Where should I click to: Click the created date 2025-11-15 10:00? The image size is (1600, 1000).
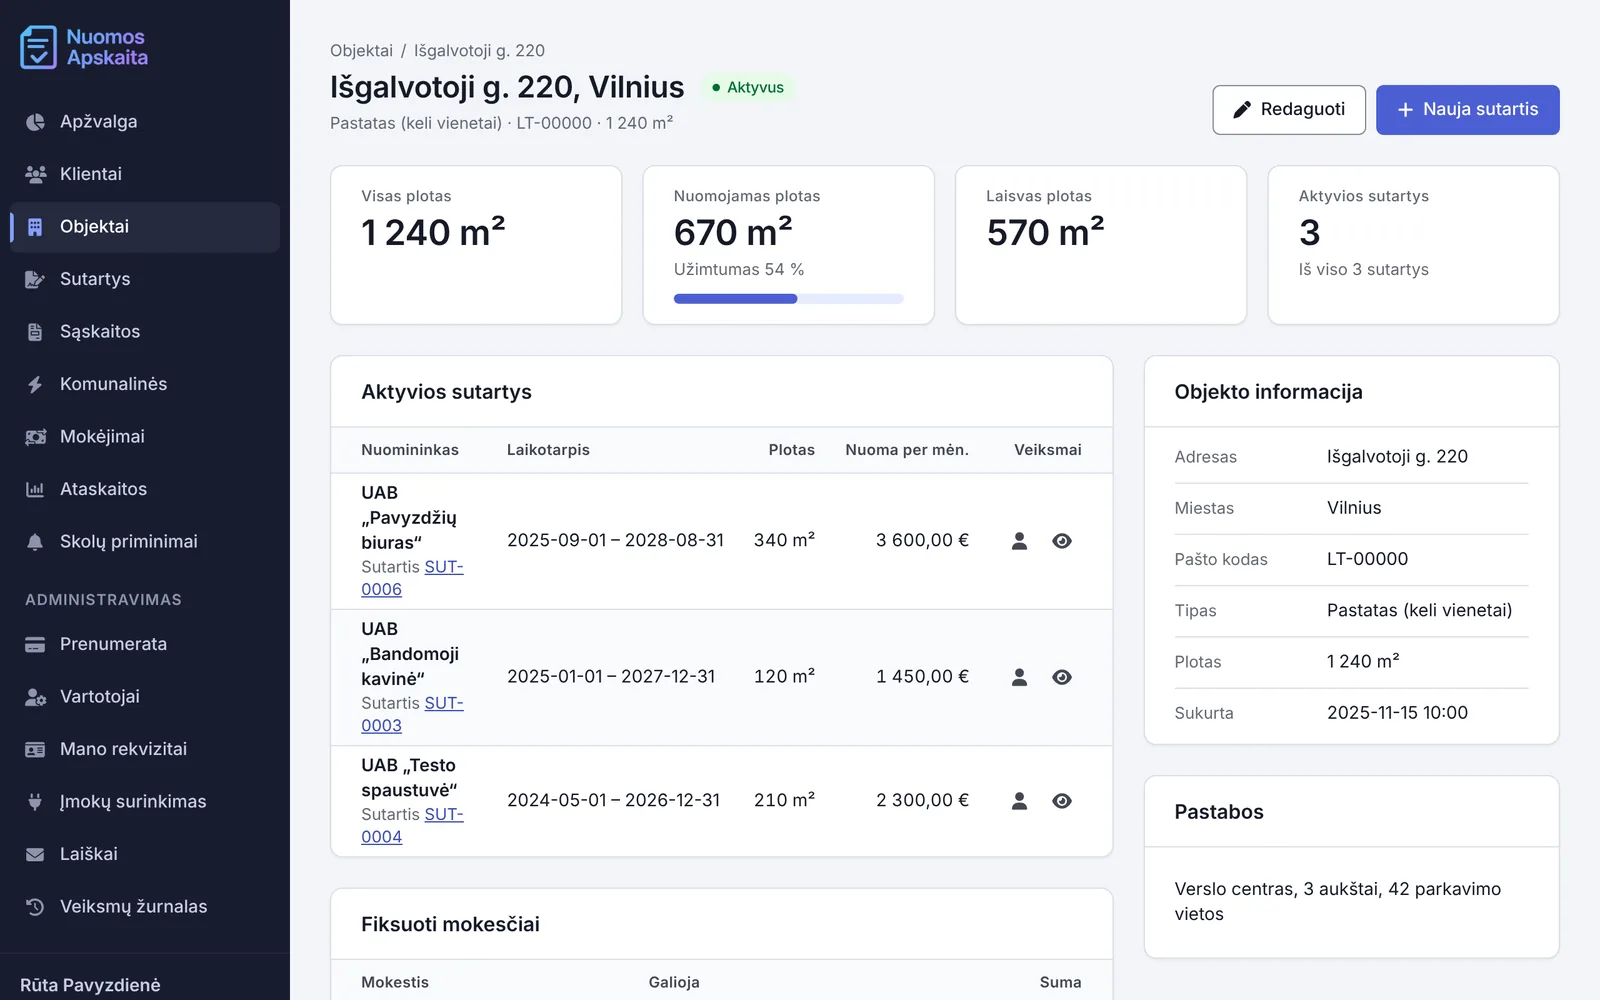[1397, 713]
